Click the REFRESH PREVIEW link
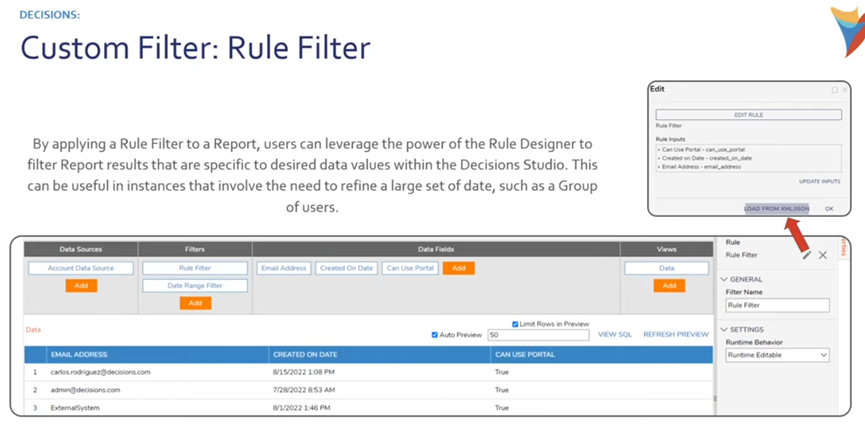 click(676, 334)
